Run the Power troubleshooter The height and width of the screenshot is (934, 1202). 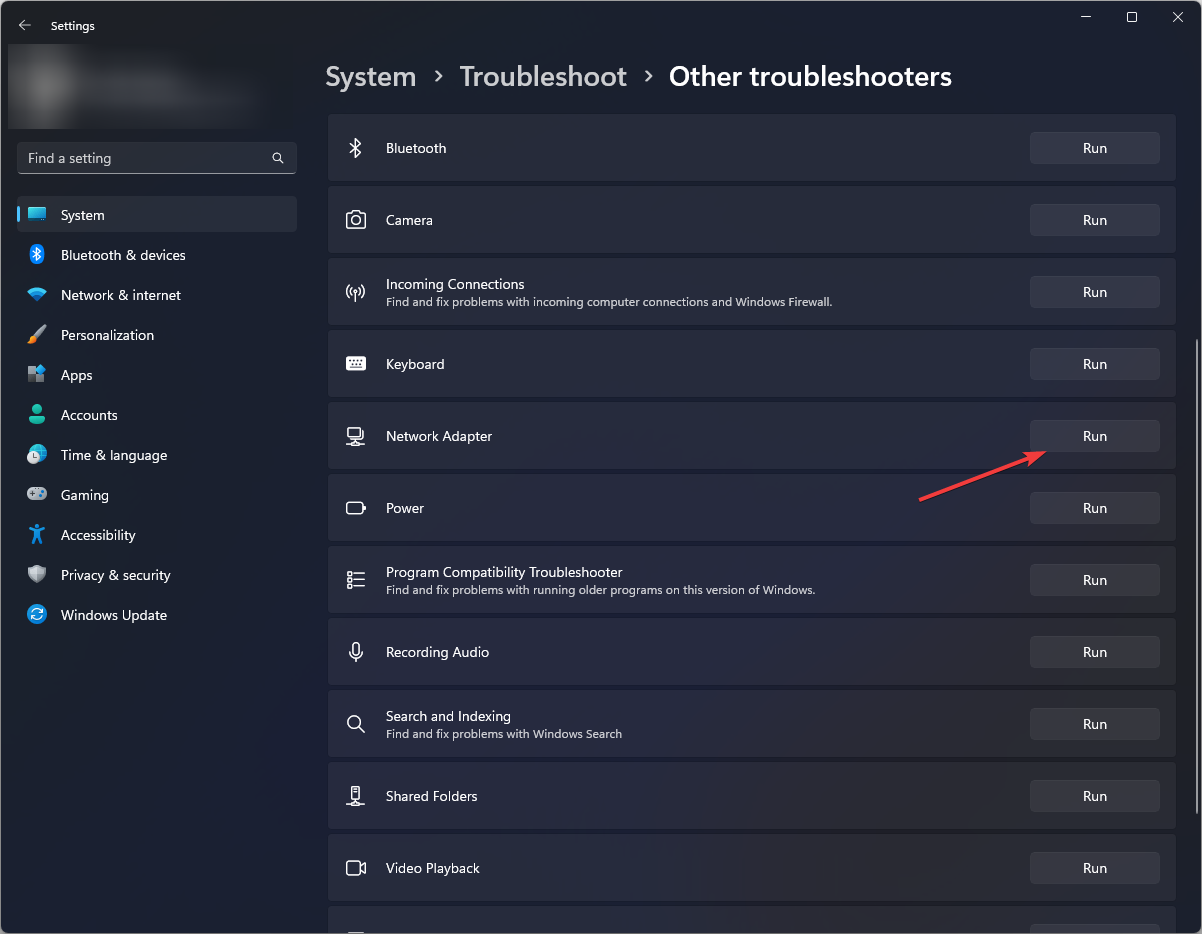click(x=1094, y=508)
